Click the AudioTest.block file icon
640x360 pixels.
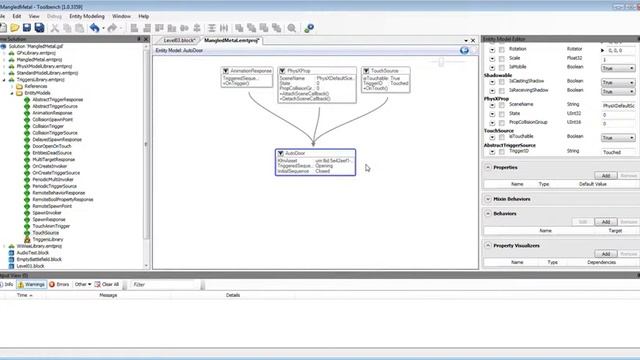(11, 253)
